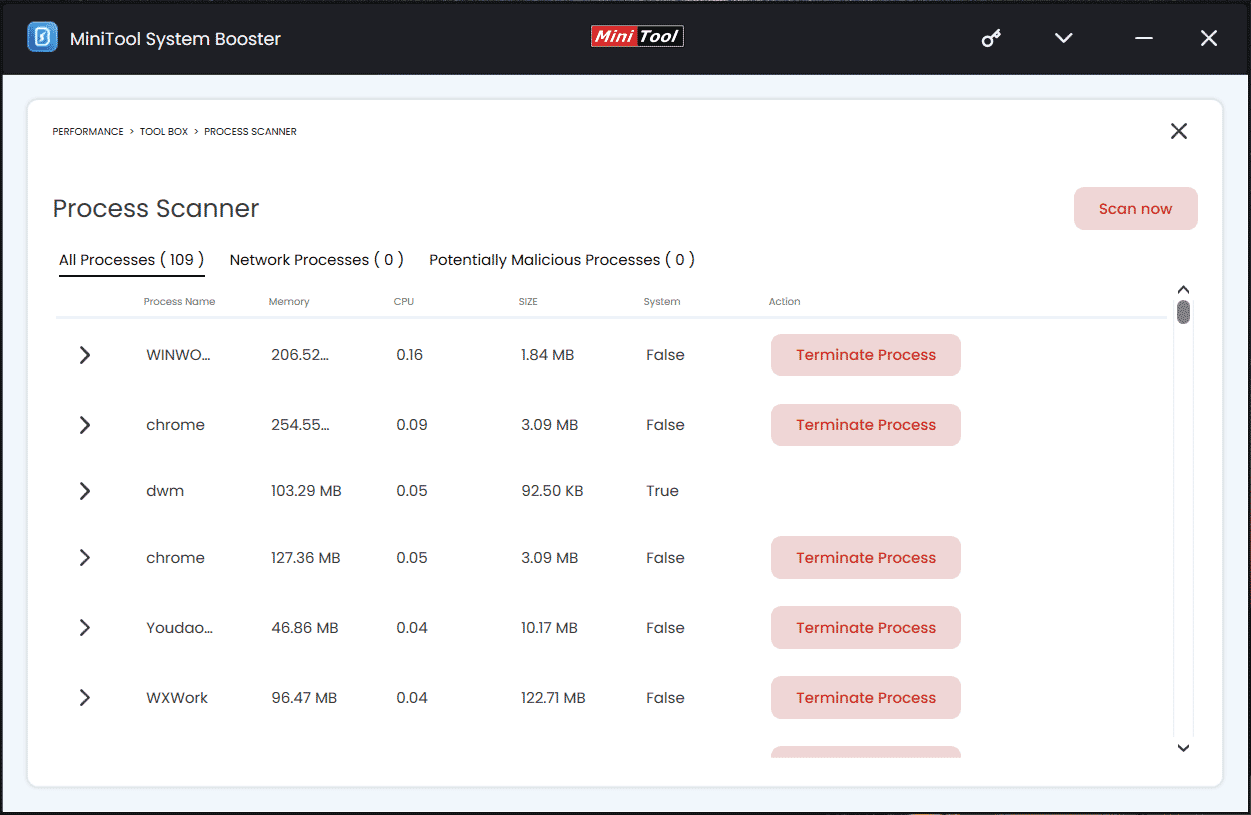
Task: Click the 103.29 MB memory value
Action: 306,491
